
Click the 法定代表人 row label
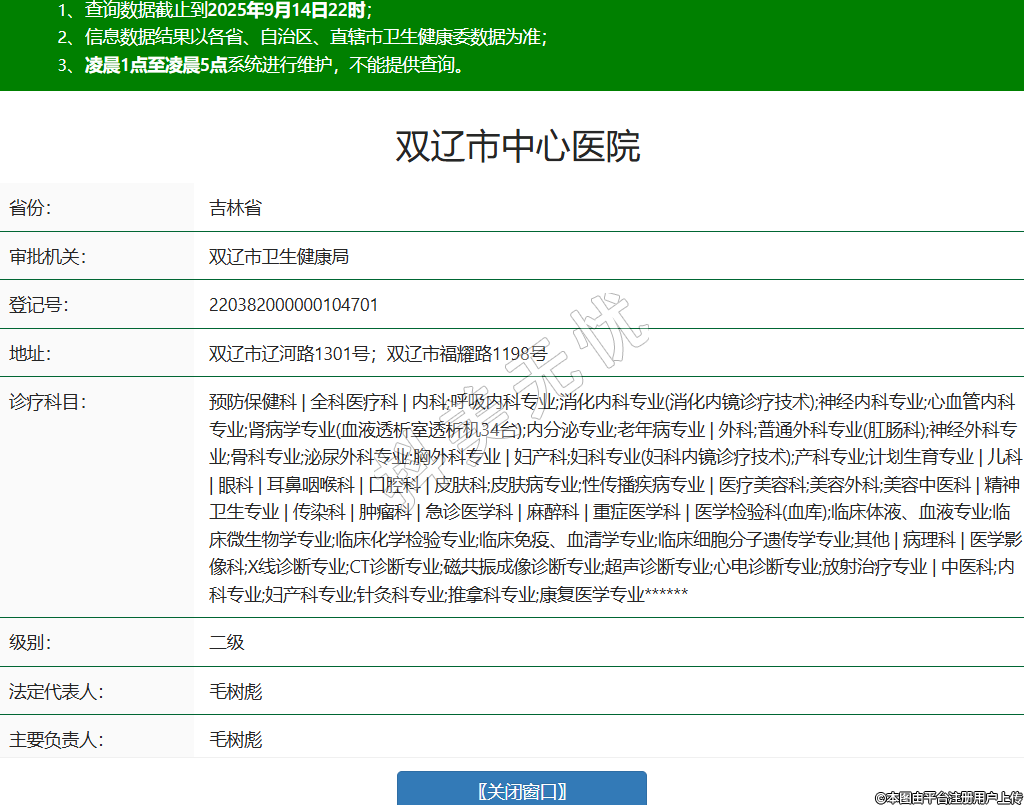click(56, 691)
